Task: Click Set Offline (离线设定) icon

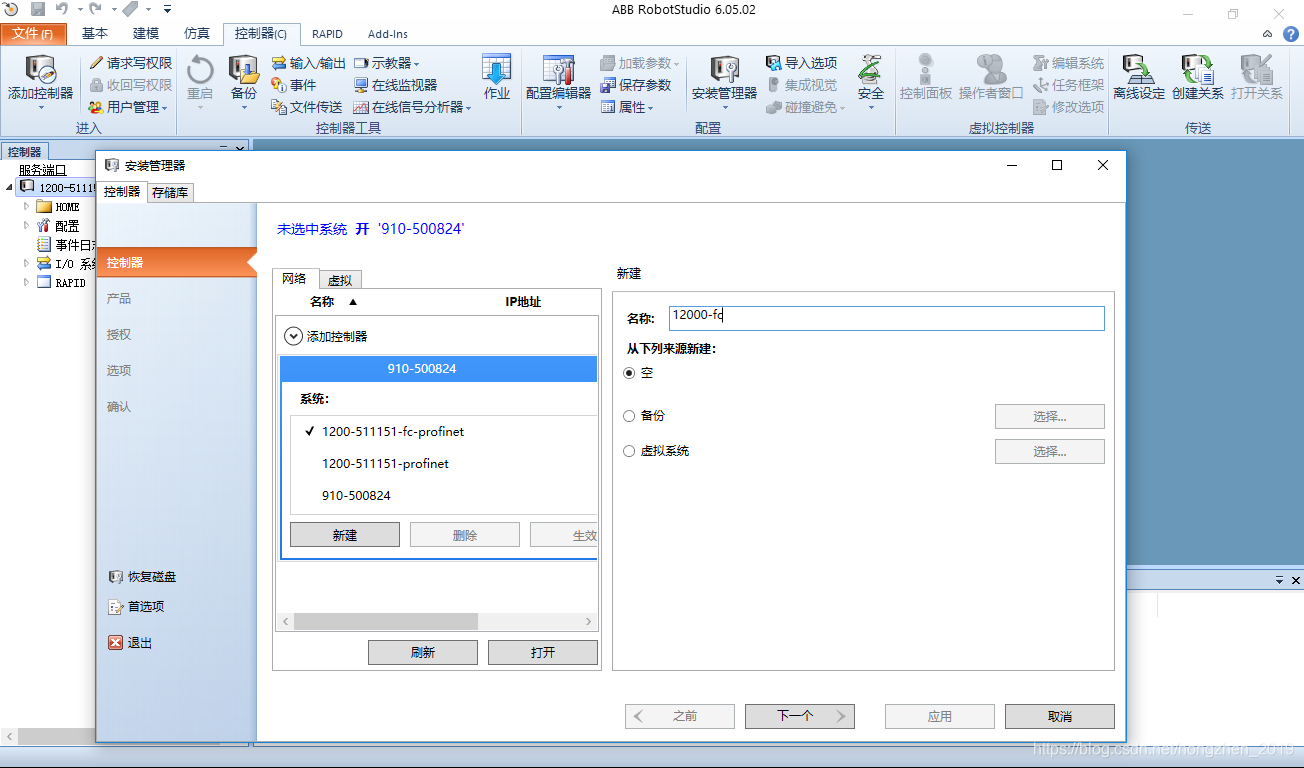Action: (1139, 79)
